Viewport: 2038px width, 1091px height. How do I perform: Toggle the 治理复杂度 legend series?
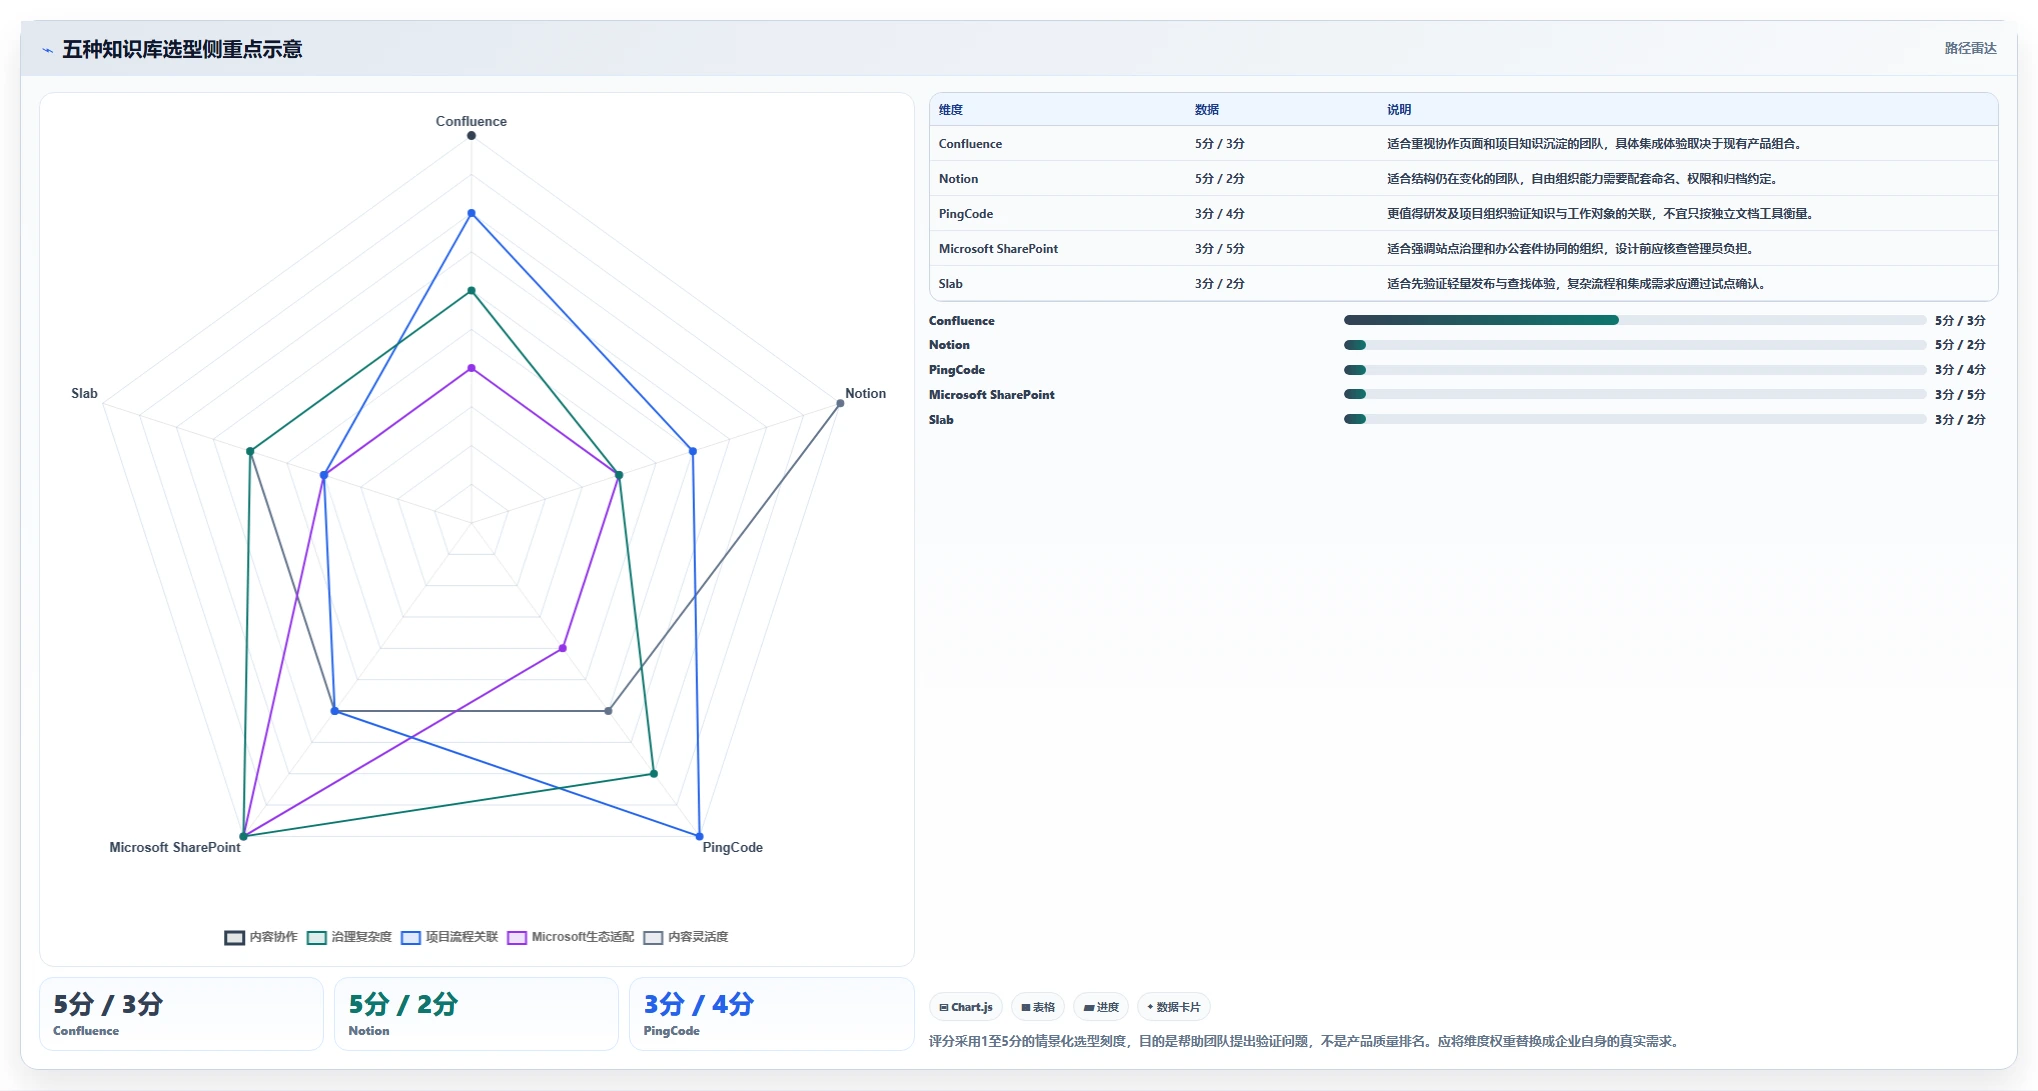tap(349, 937)
